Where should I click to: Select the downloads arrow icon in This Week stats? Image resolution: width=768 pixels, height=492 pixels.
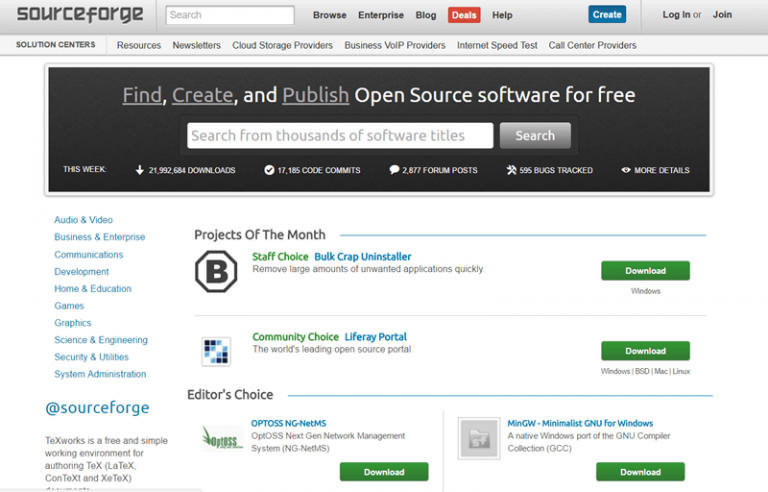pyautogui.click(x=140, y=170)
